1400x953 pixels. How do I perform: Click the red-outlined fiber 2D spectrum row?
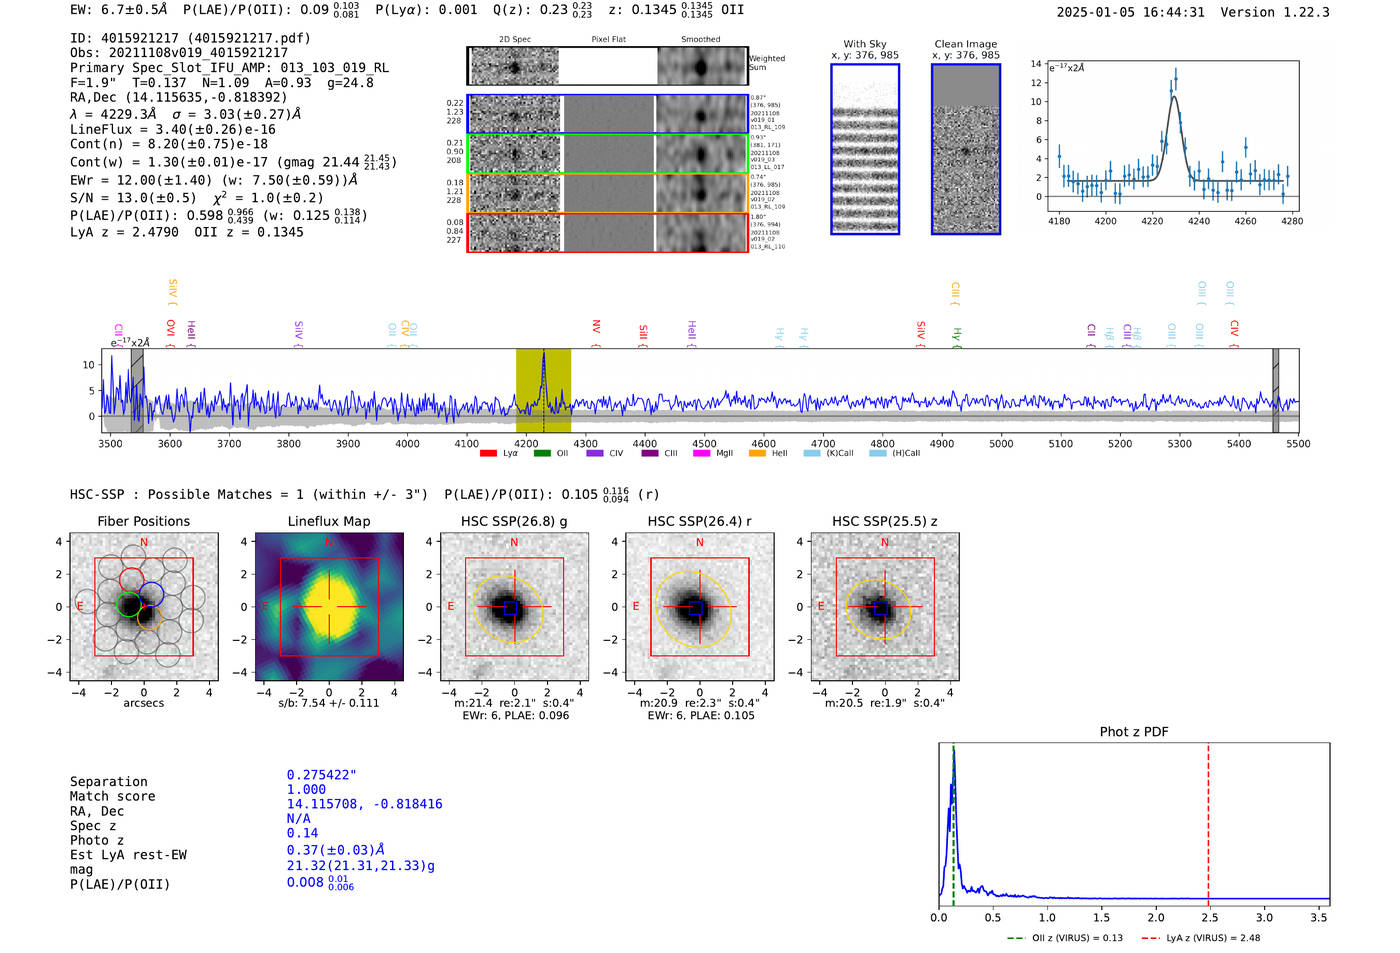pyautogui.click(x=607, y=232)
